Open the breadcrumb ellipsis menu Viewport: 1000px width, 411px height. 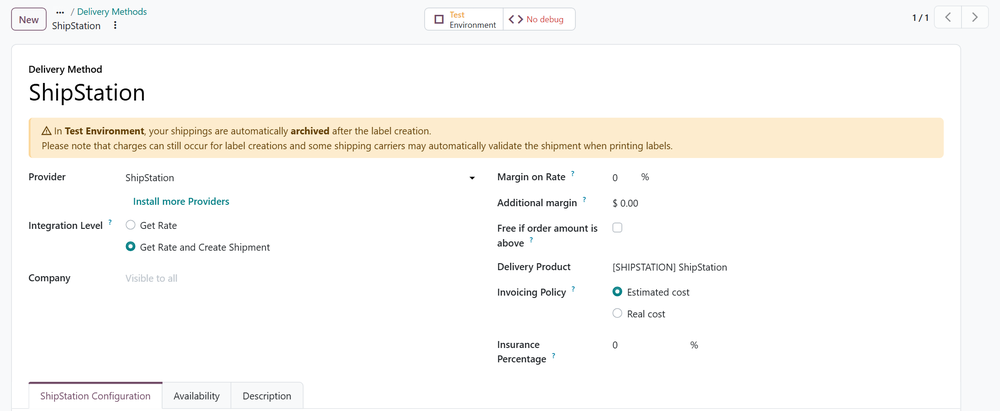pyautogui.click(x=60, y=12)
